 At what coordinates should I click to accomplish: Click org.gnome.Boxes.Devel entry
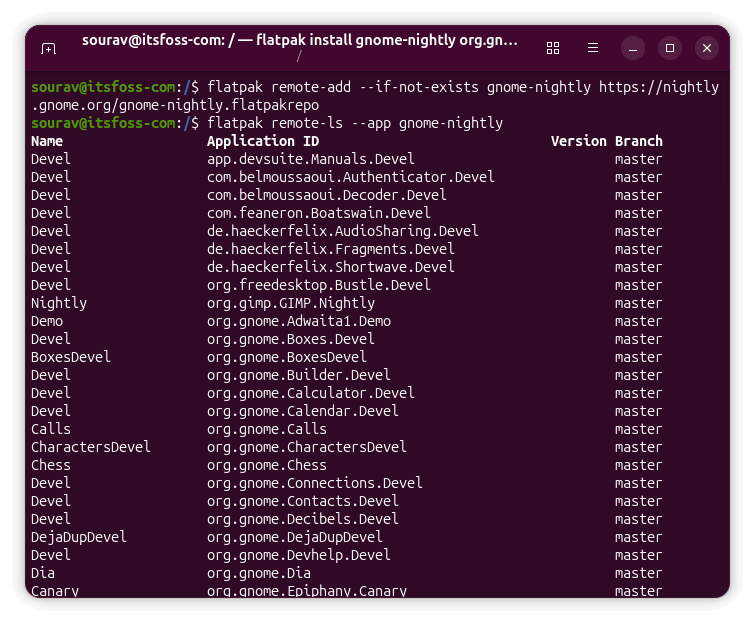click(x=291, y=339)
